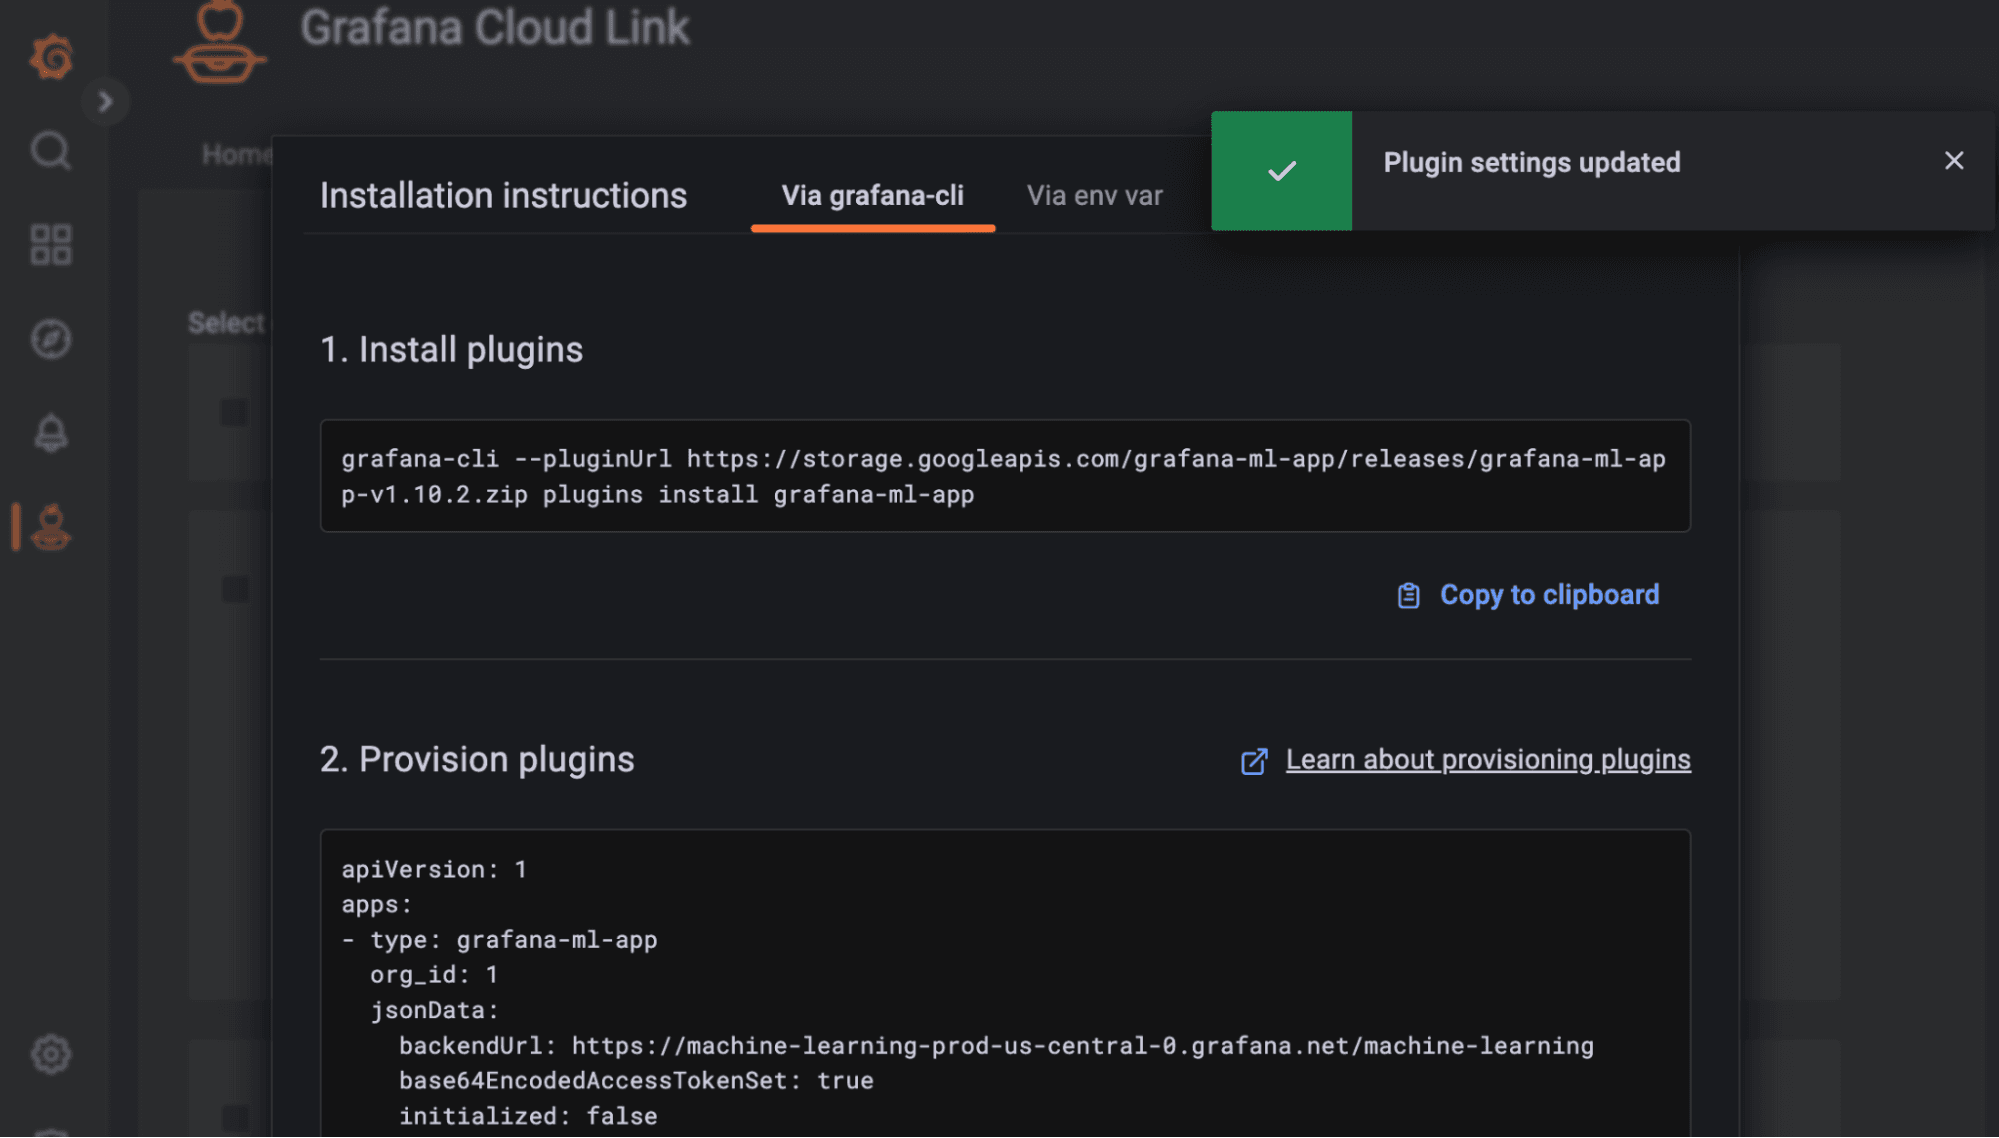Open the Configuration gear icon

[51, 1054]
